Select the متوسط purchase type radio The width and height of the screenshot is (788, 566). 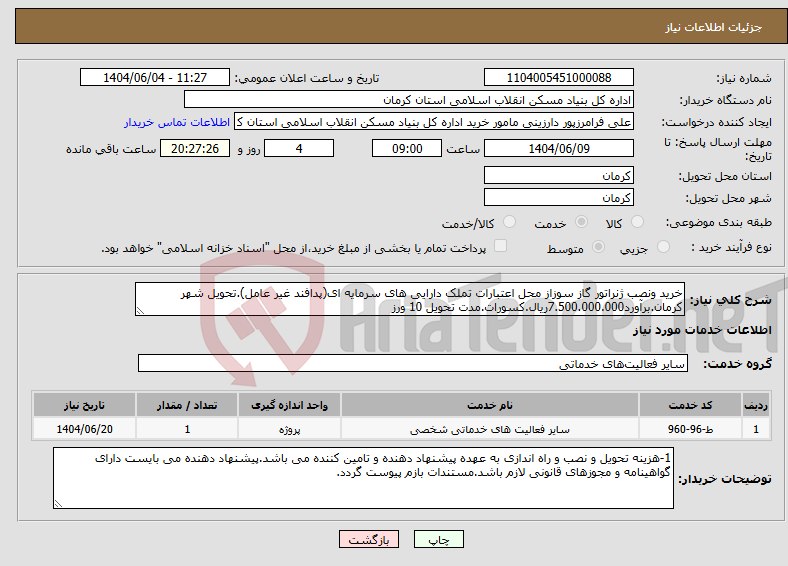[x=599, y=246]
